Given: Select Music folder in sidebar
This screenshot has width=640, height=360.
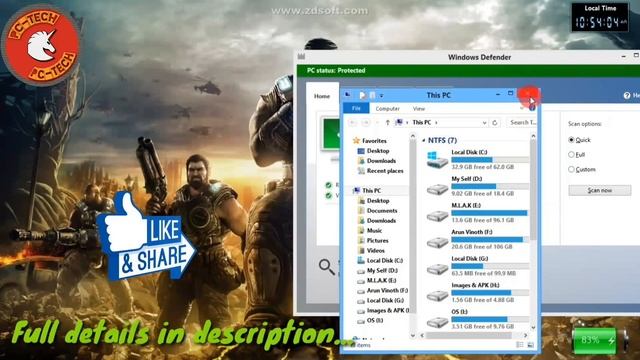Looking at the screenshot, I should (374, 231).
